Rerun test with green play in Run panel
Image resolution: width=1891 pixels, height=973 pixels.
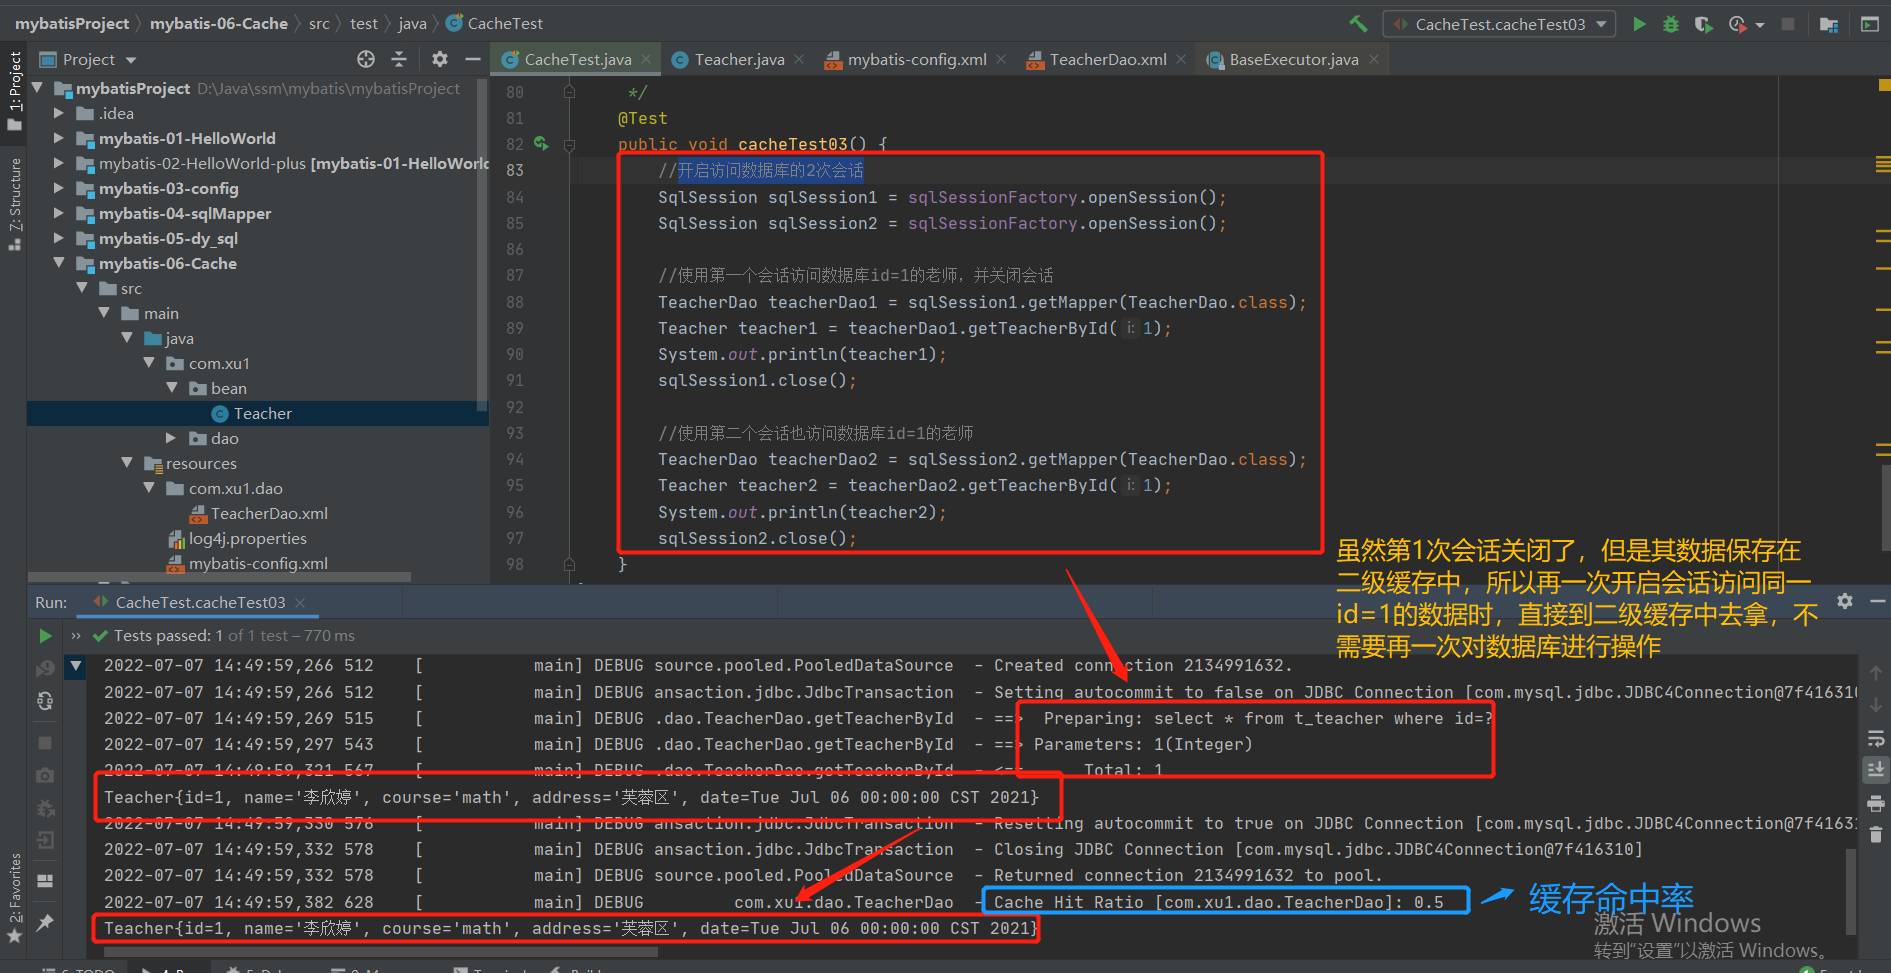click(45, 636)
